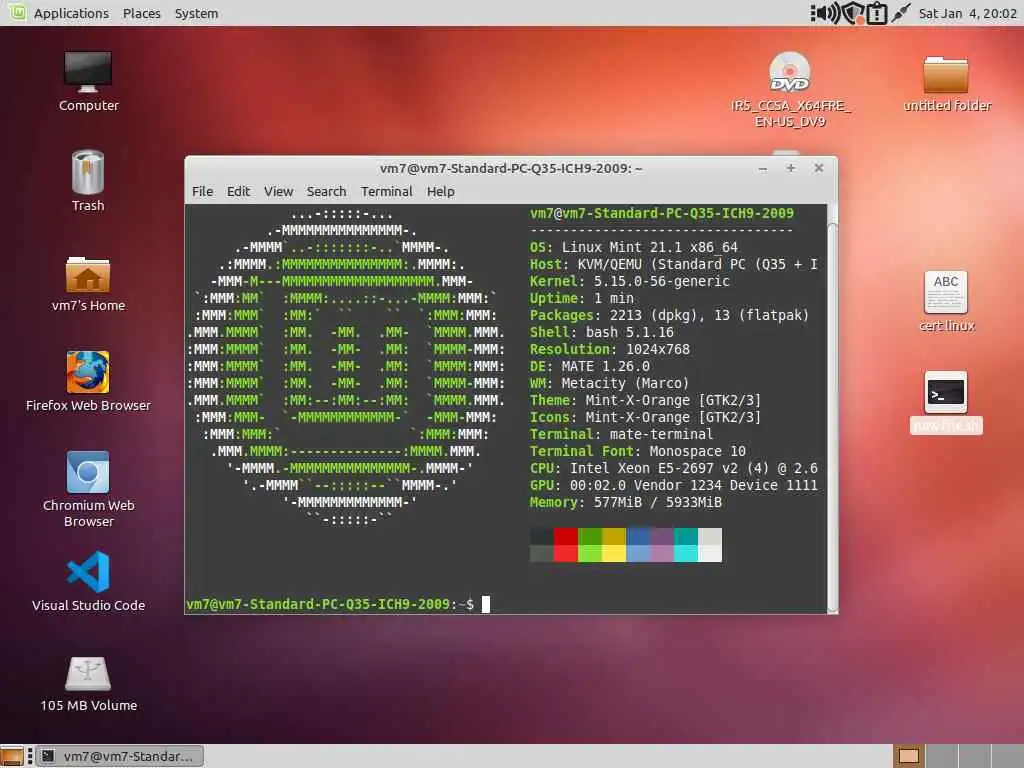This screenshot has width=1024, height=768.
Task: Click the 'CPU: Intel Xeon E5-2697 v2' line
Action: 674,468
